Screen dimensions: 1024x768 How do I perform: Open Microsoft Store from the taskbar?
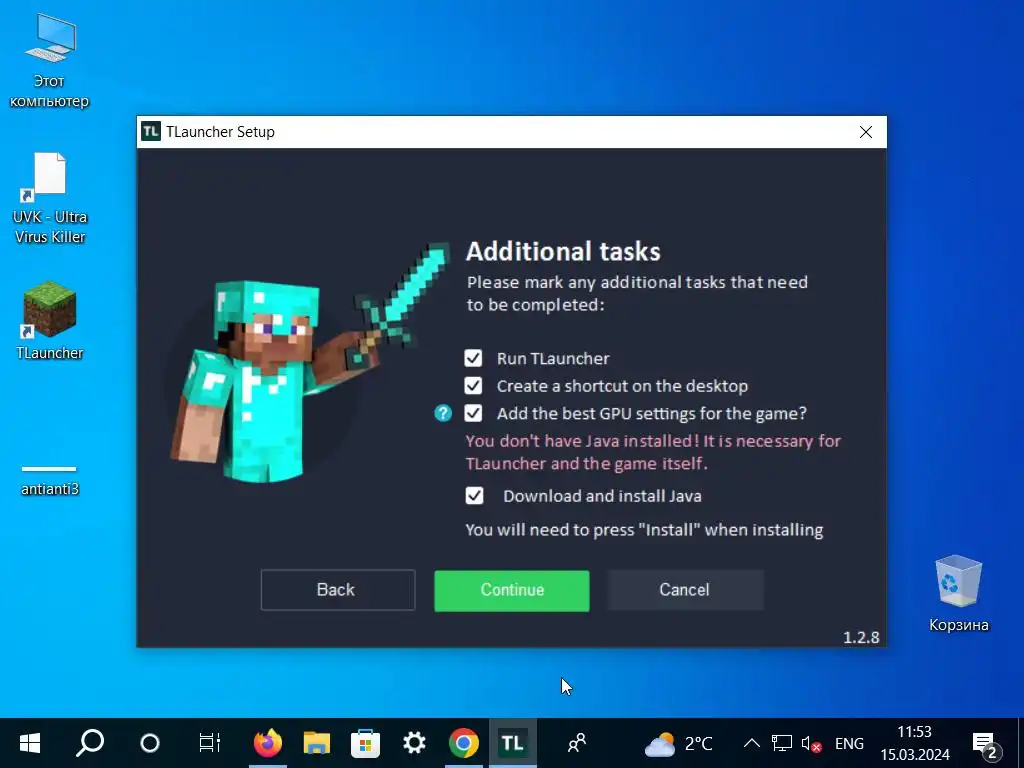click(366, 743)
